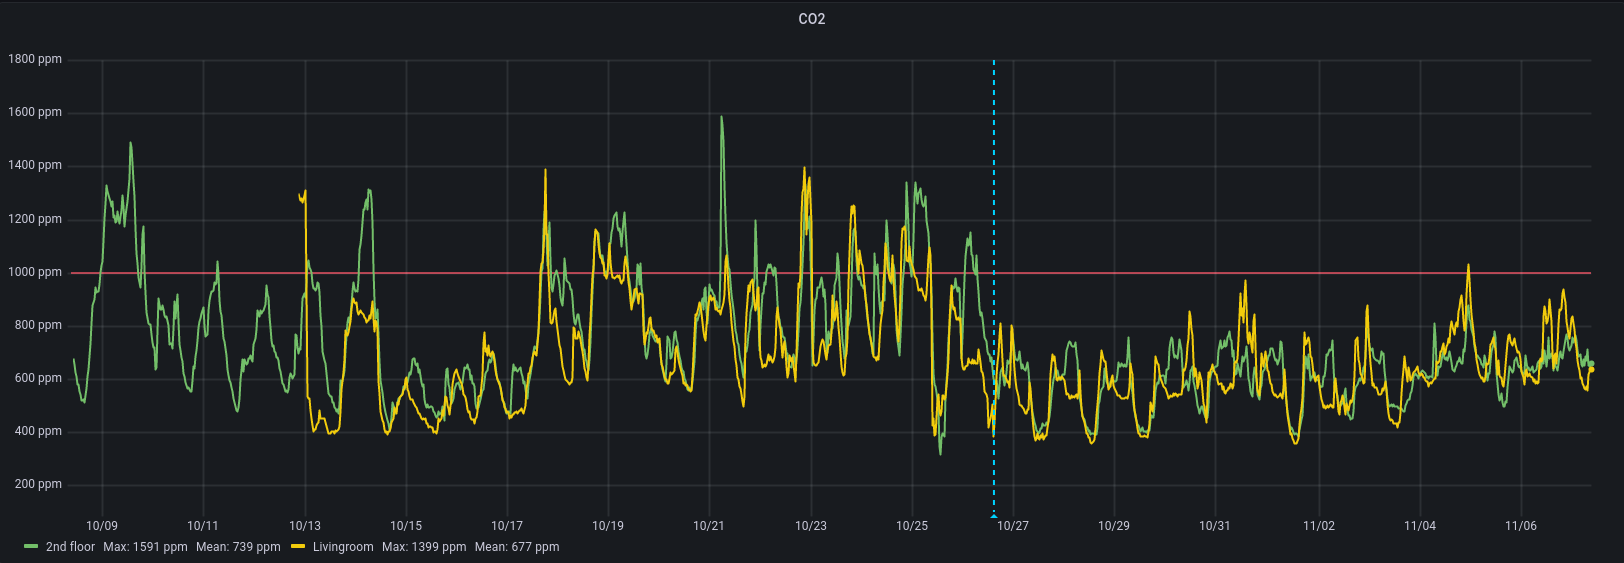Click the 1000 ppm y-axis label
This screenshot has height=563, width=1624.
coord(35,272)
